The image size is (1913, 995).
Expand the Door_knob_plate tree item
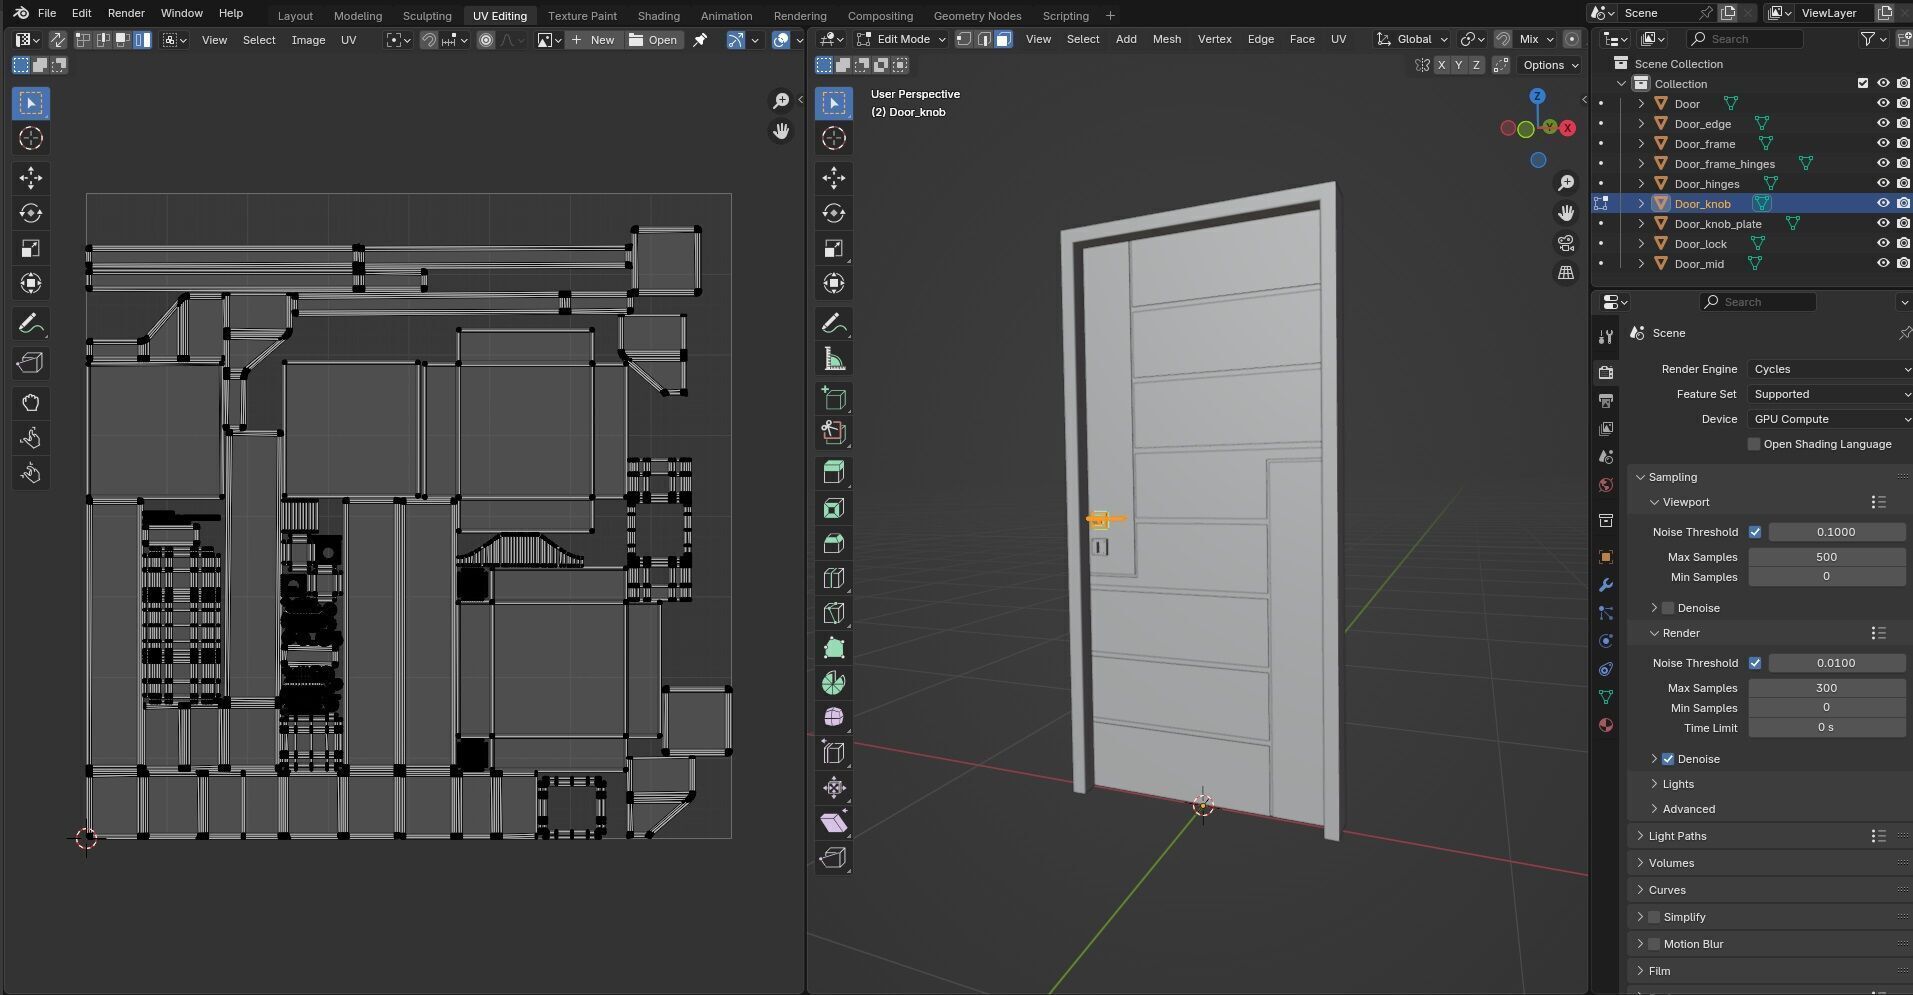pos(1641,224)
